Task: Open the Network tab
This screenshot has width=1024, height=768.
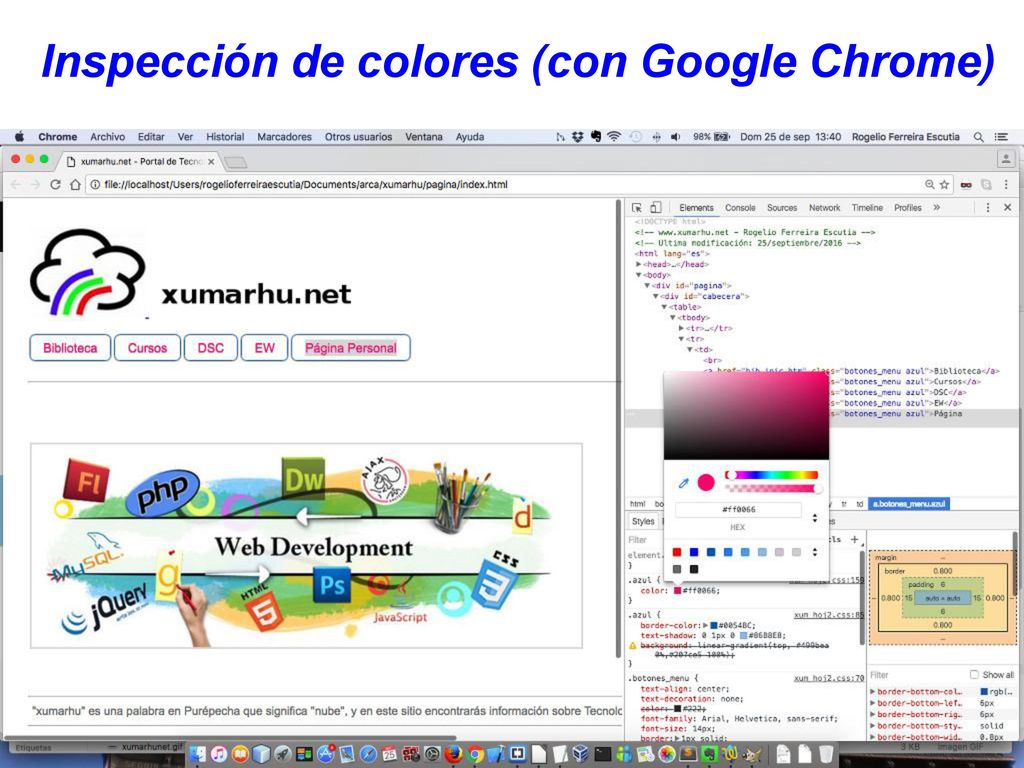Action: click(x=824, y=208)
